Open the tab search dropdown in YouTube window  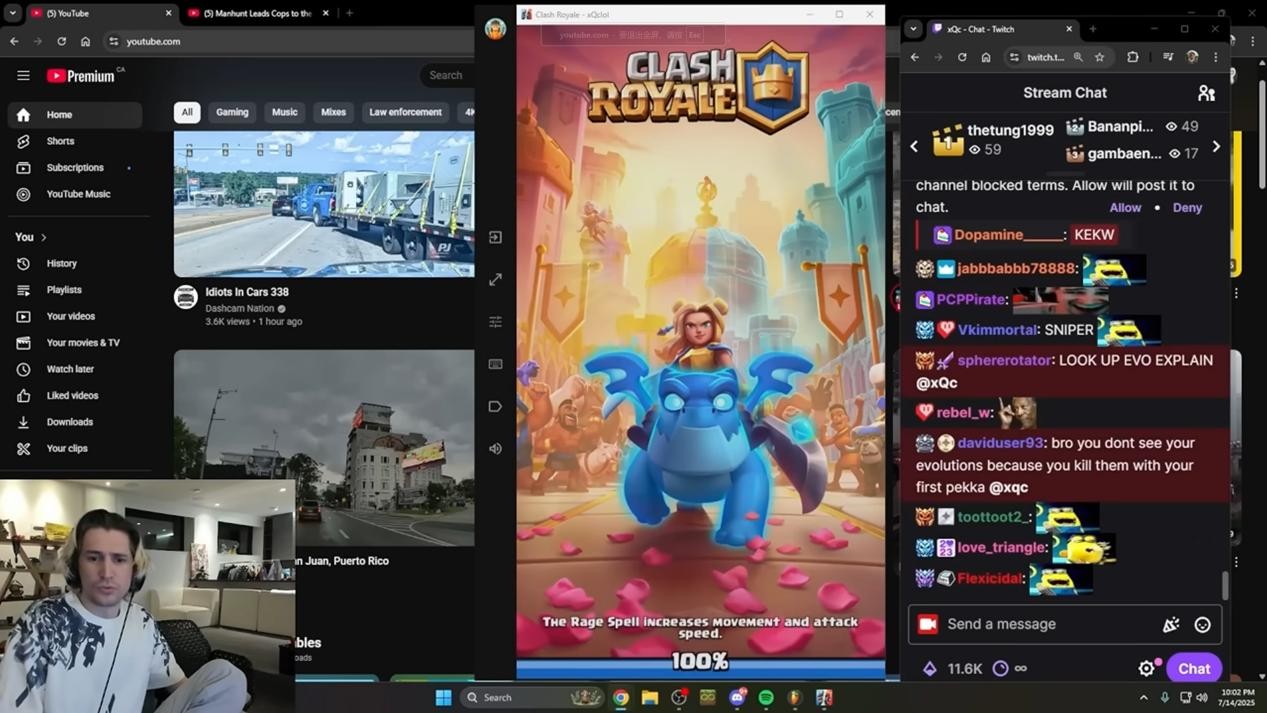(12, 14)
